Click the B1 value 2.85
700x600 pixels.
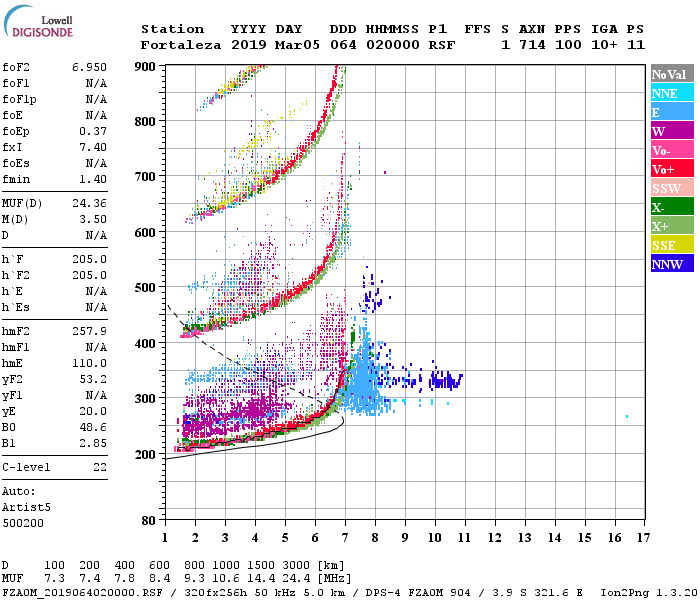point(93,443)
